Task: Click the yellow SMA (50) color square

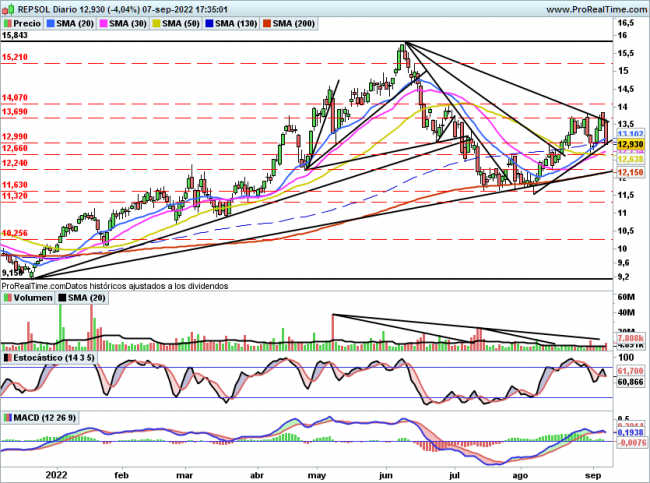Action: 157,24
